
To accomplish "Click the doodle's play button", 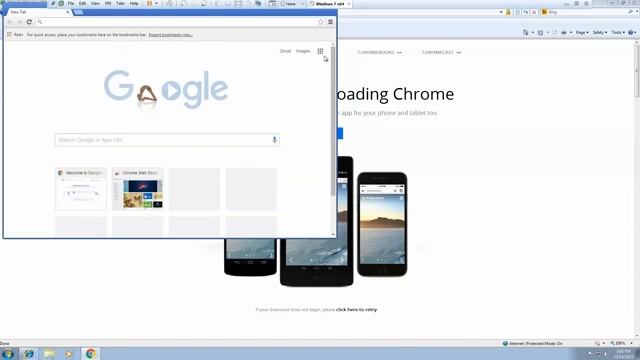I will [x=171, y=90].
